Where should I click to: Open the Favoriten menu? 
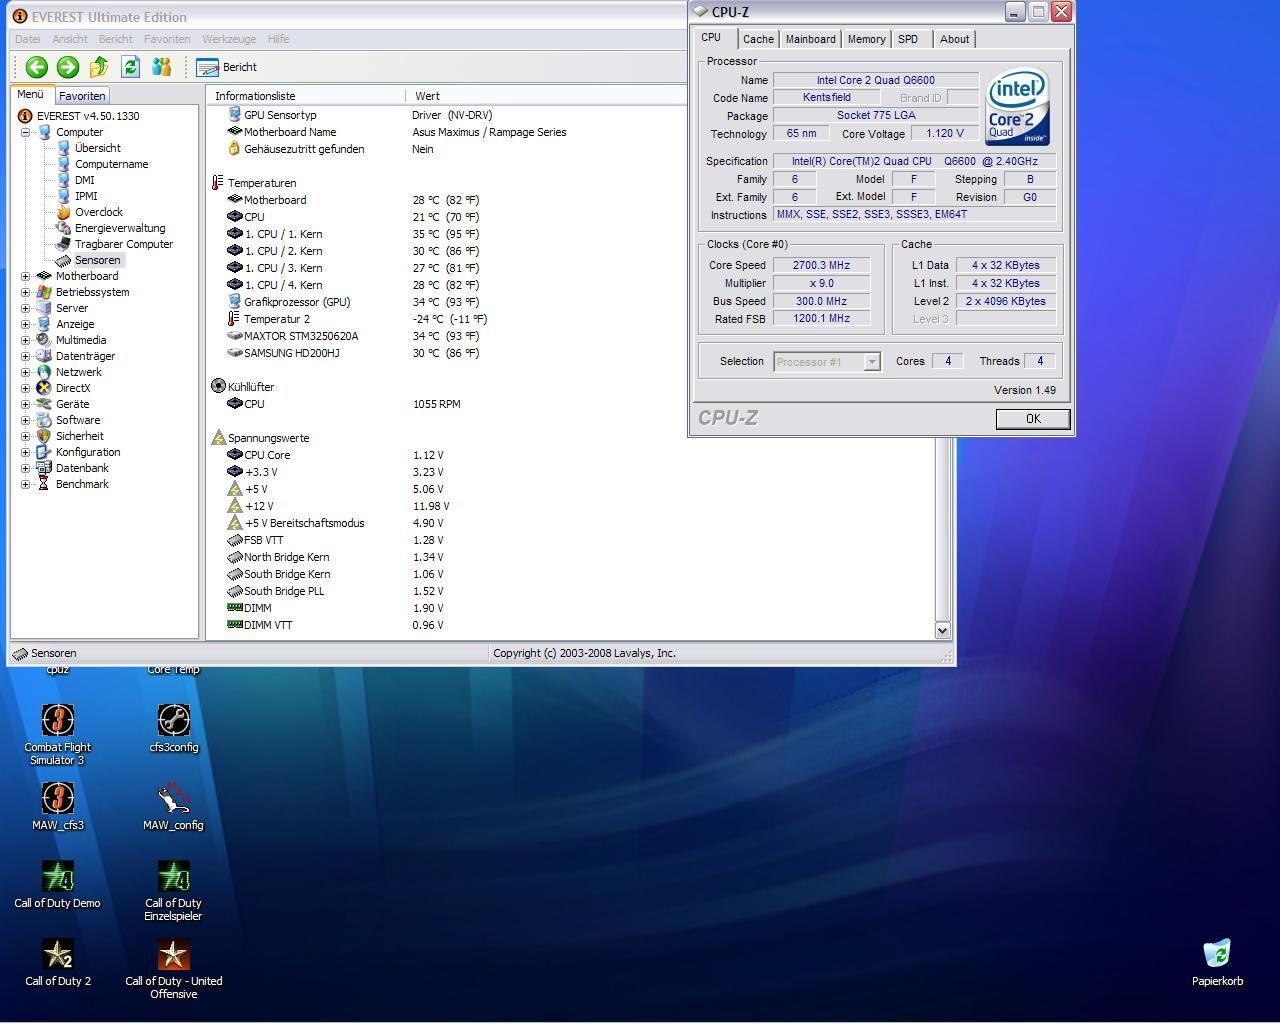click(167, 39)
